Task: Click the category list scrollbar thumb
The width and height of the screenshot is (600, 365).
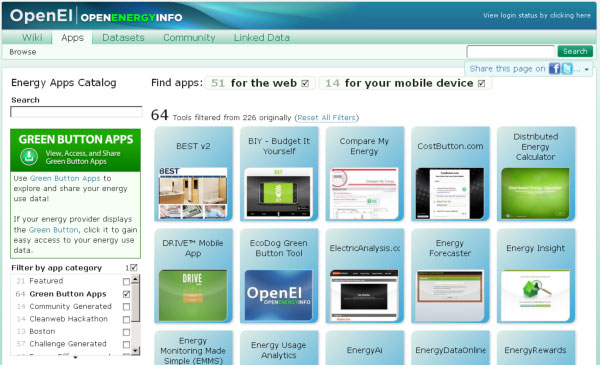Action: [135, 303]
